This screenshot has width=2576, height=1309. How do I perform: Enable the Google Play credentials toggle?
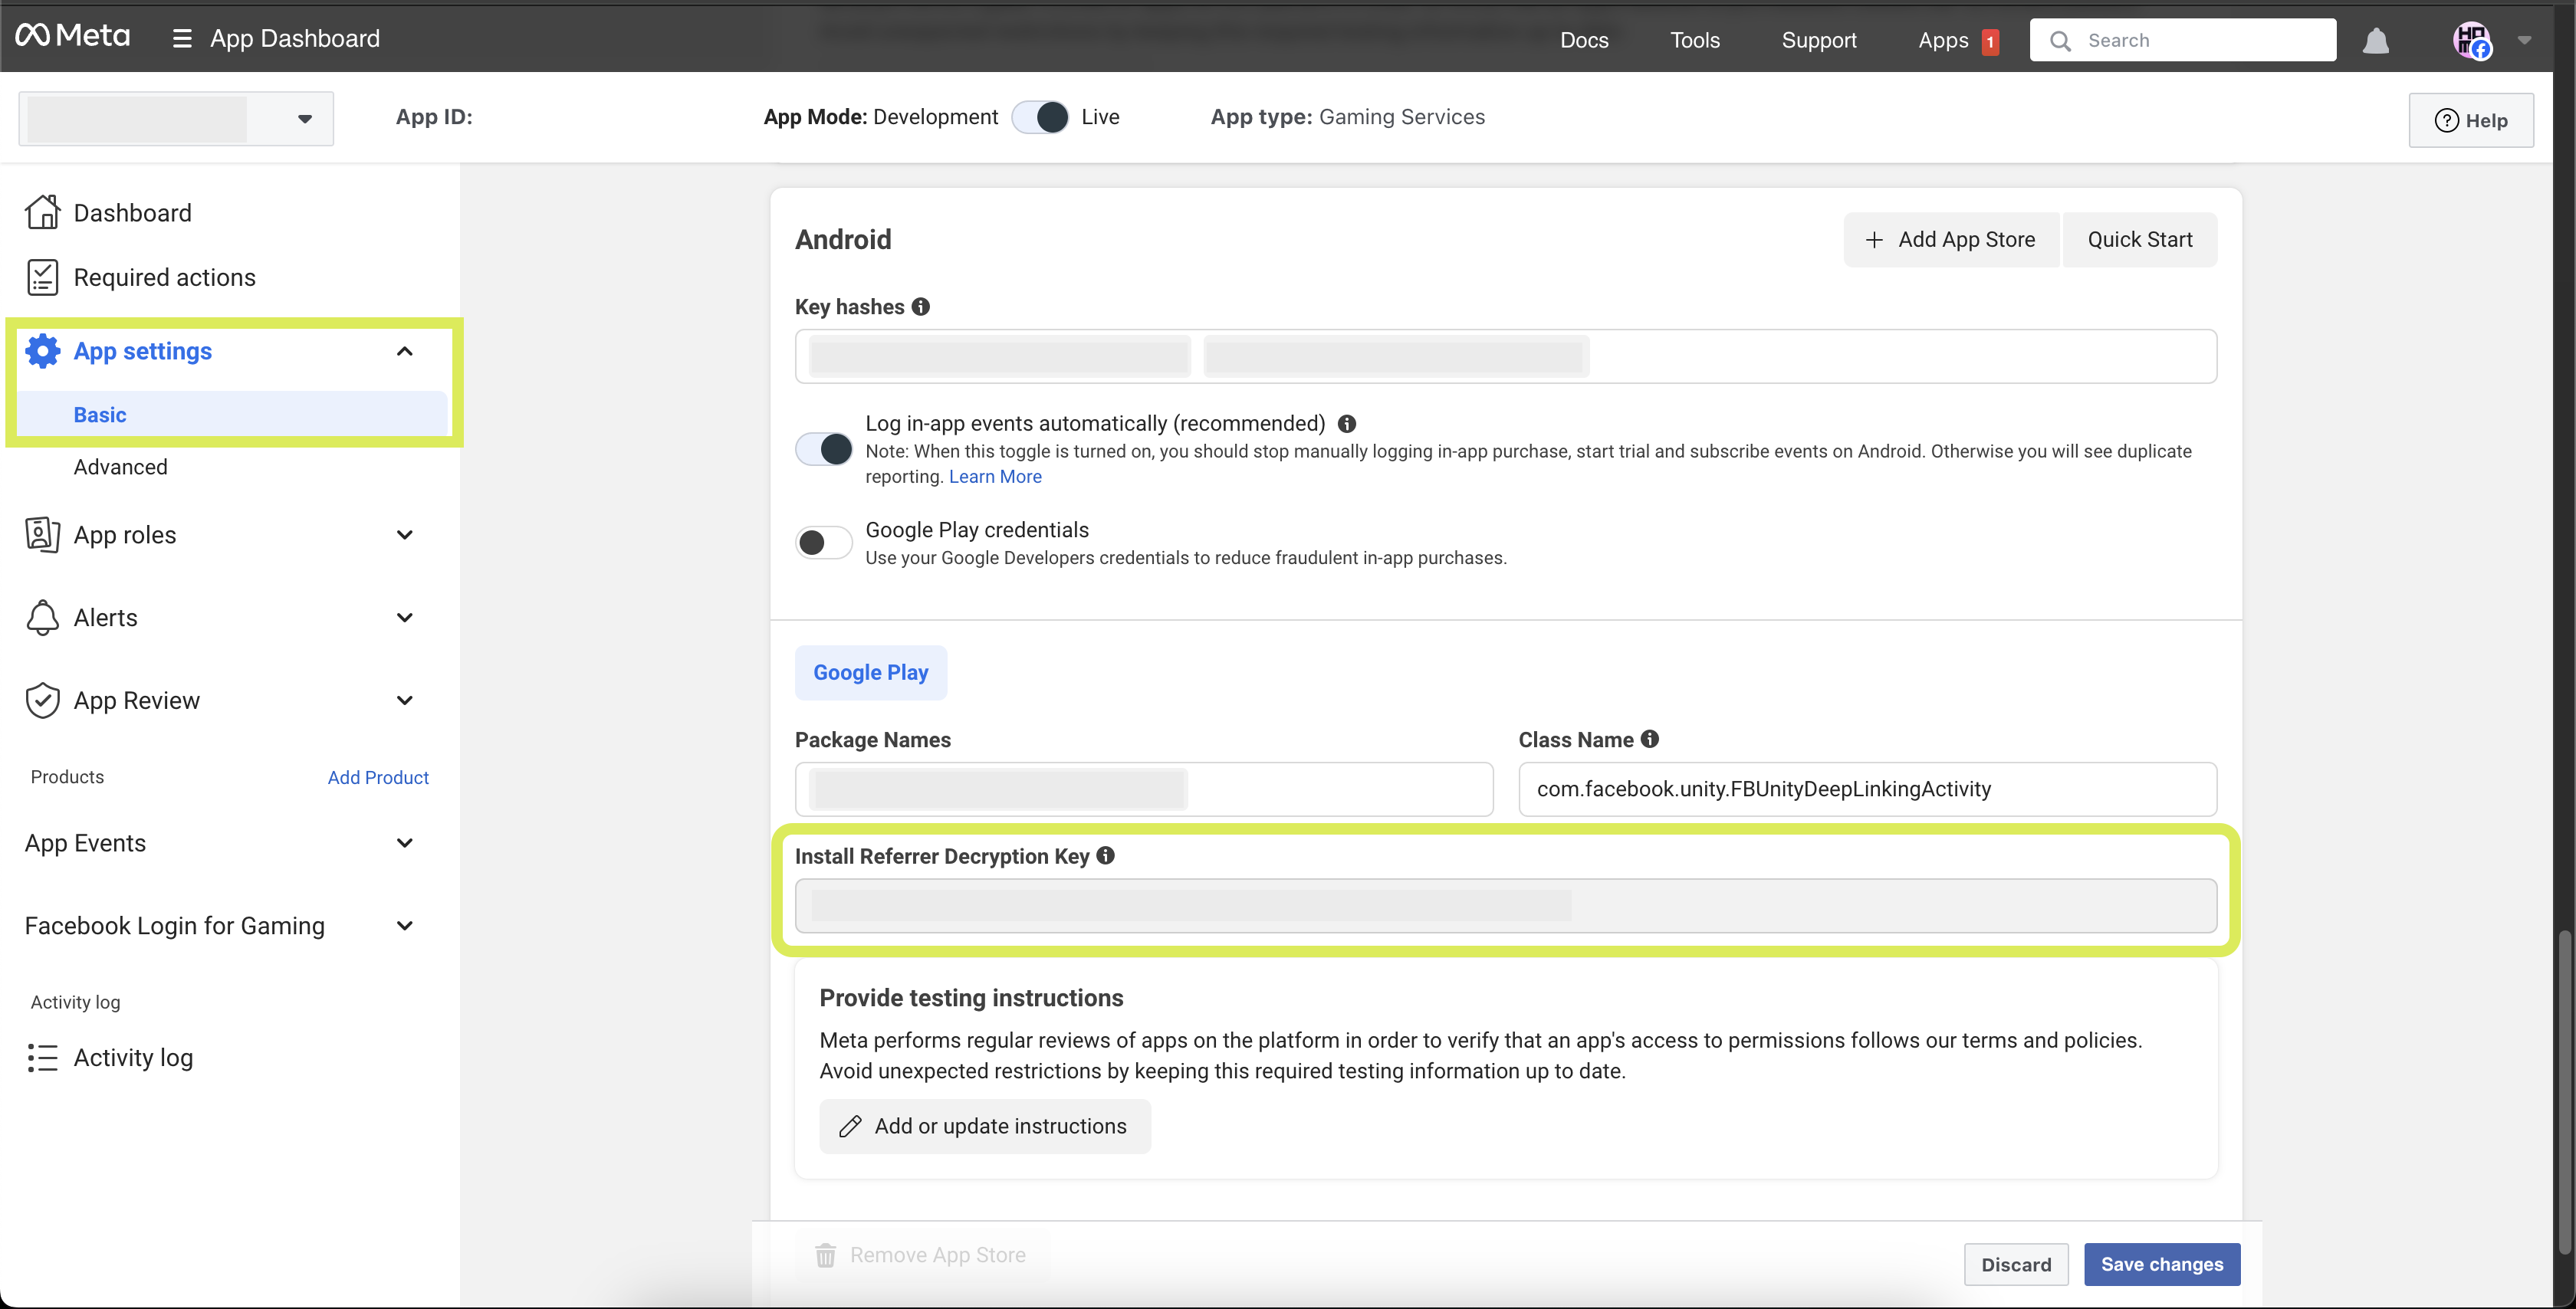tap(824, 543)
